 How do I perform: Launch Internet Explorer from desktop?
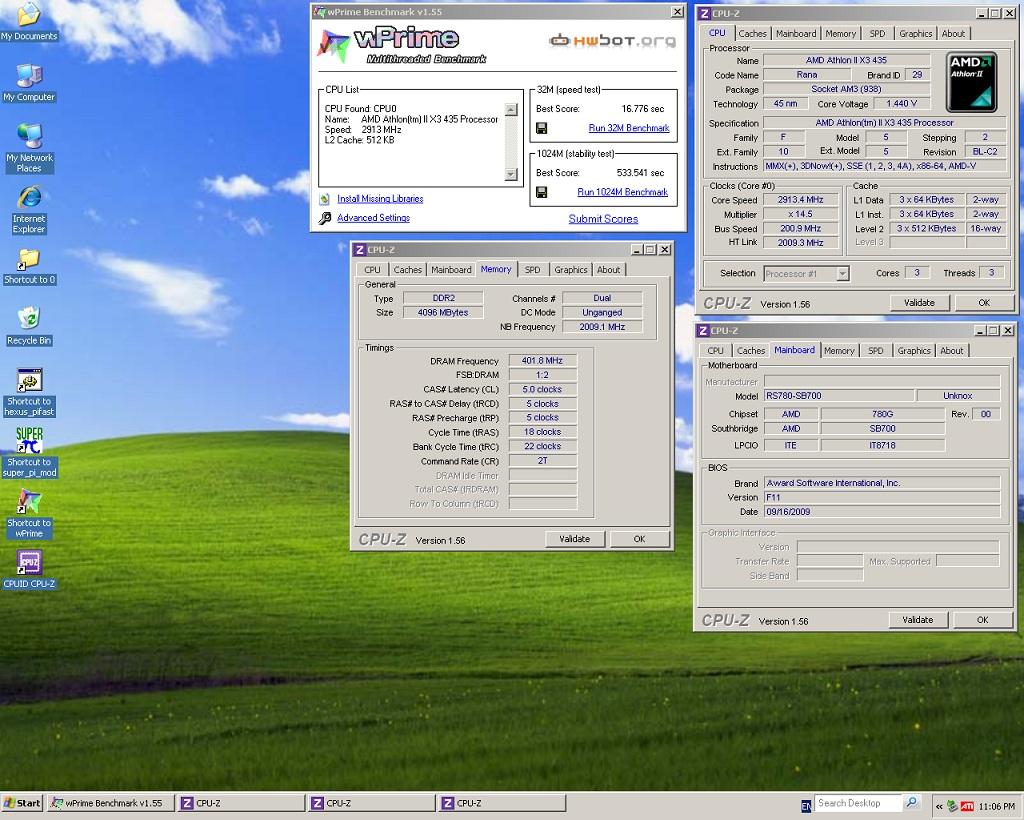coord(29,210)
